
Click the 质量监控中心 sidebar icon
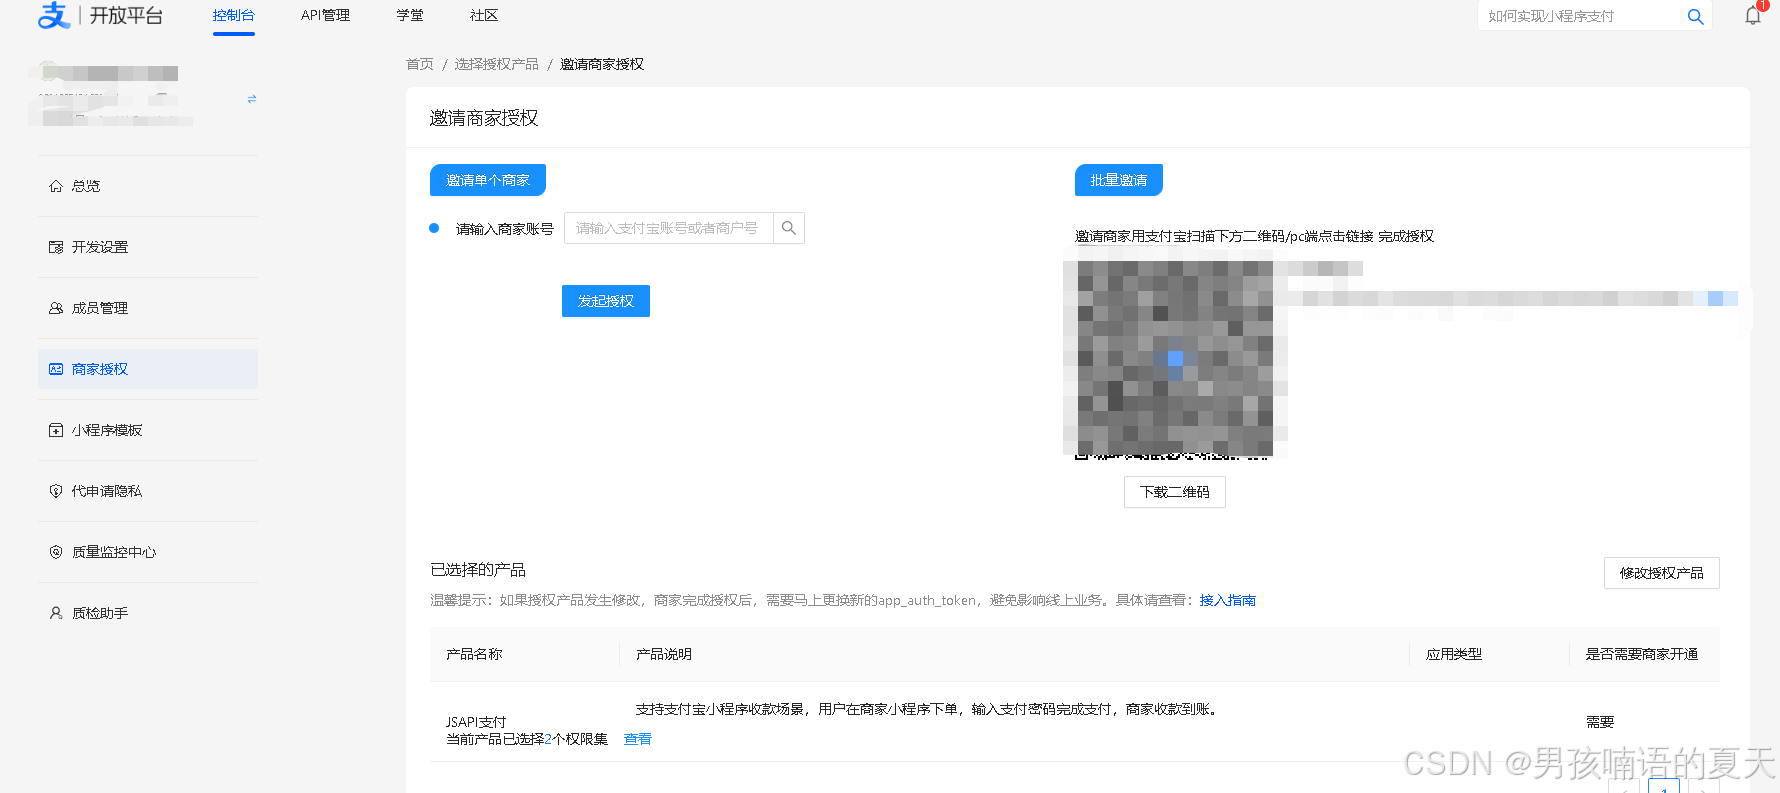56,552
